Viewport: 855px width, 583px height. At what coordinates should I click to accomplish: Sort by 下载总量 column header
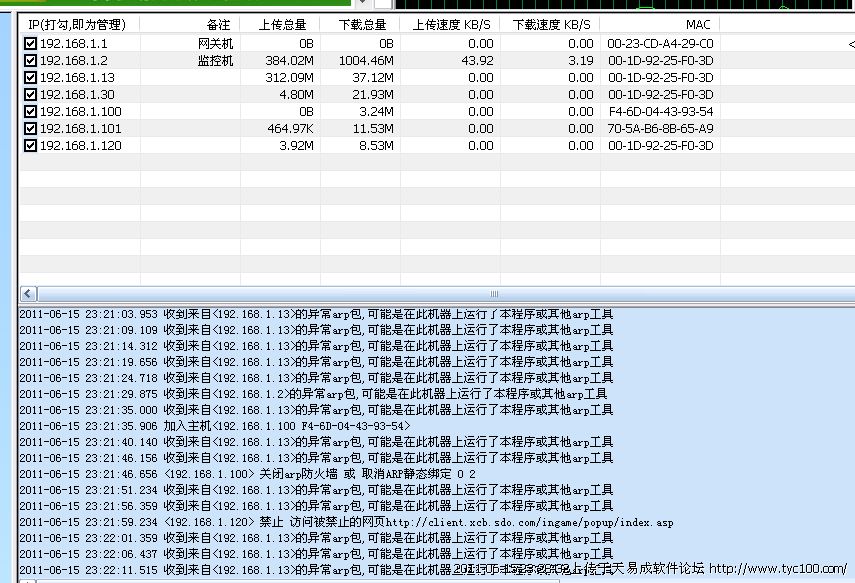click(x=362, y=24)
